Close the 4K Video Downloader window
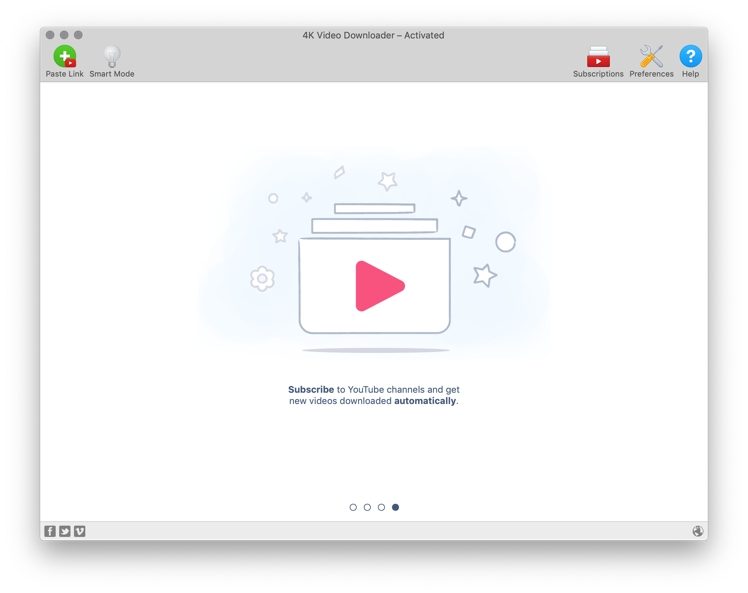 (x=51, y=35)
